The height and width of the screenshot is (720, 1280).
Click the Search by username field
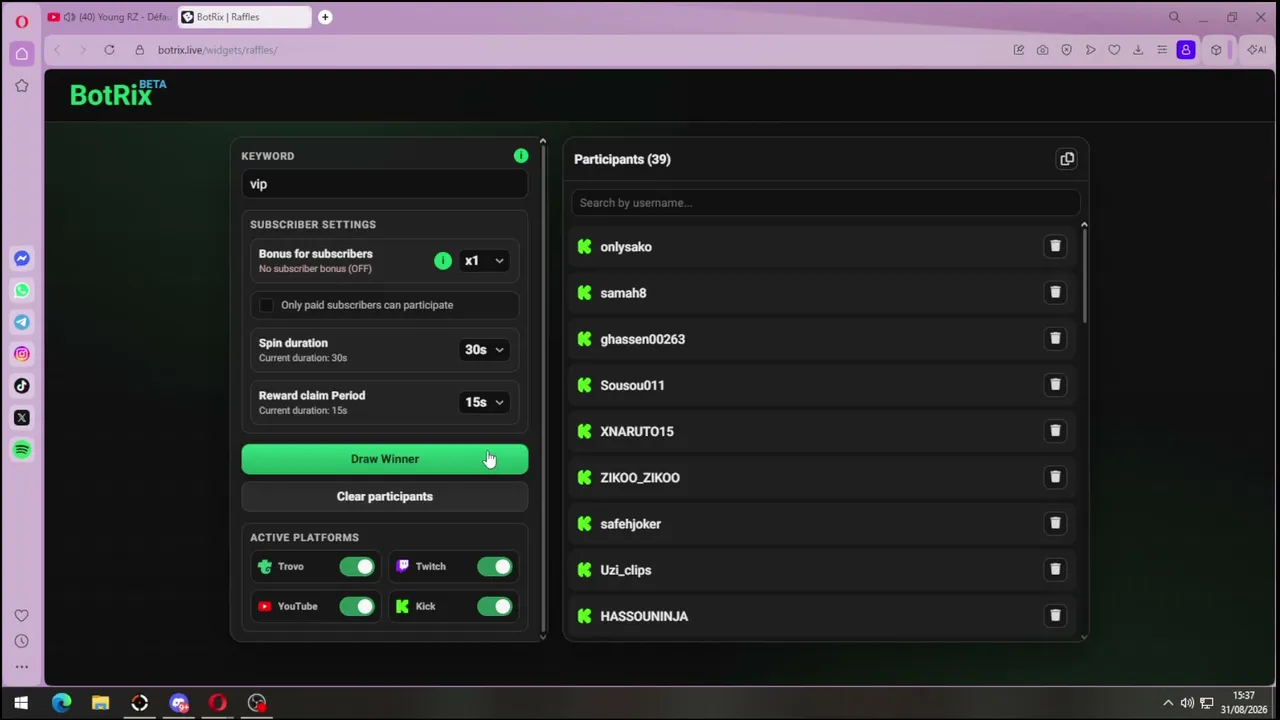click(826, 203)
